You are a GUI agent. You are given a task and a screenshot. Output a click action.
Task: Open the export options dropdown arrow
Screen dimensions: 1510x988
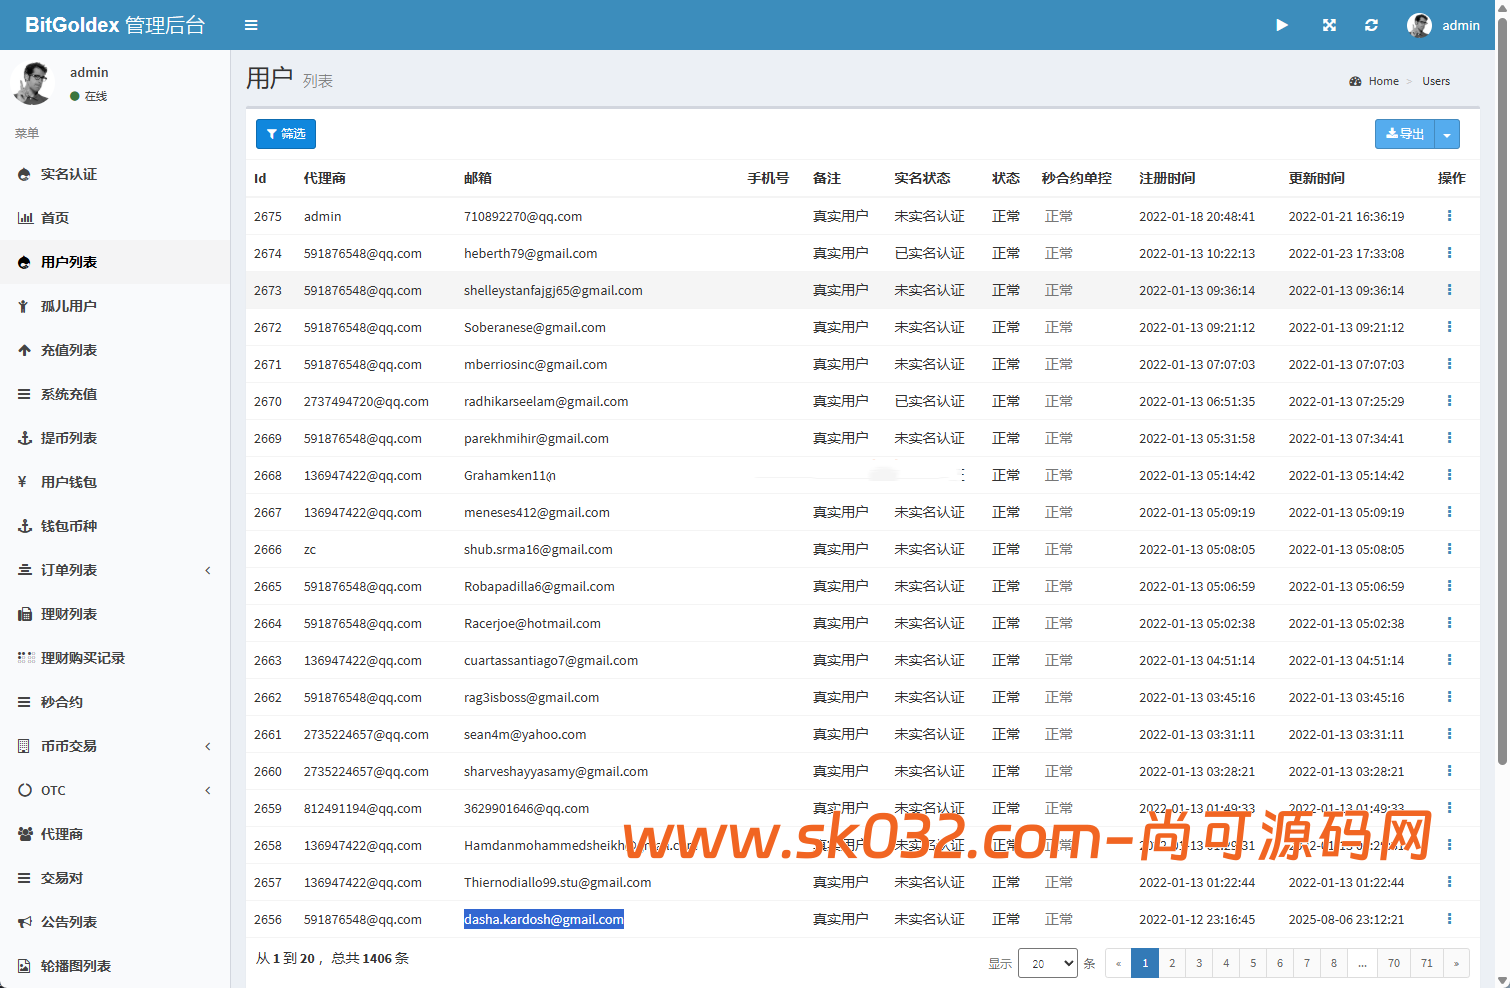click(1447, 133)
